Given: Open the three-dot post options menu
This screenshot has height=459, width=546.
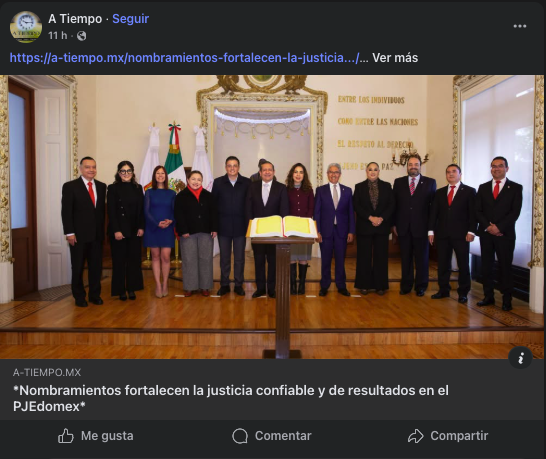Looking at the screenshot, I should pos(520,26).
